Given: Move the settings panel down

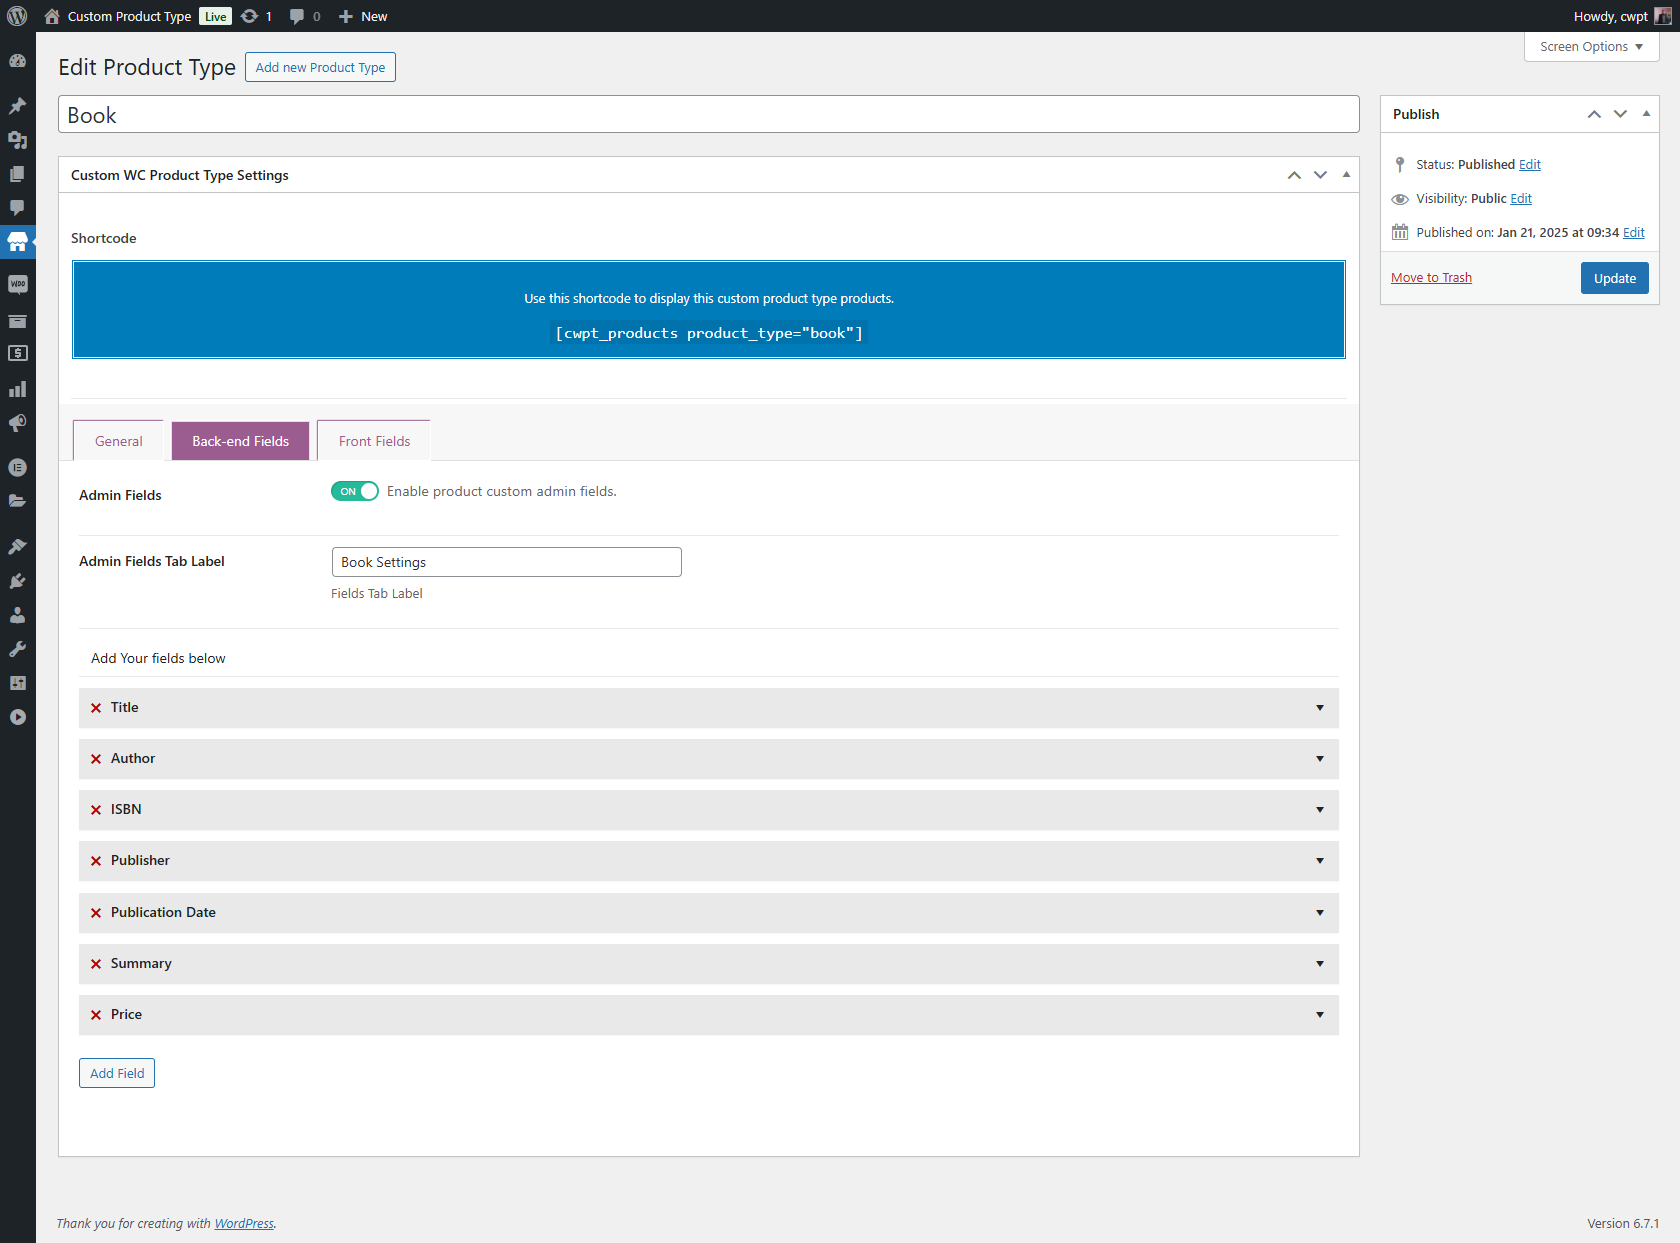Looking at the screenshot, I should point(1320,175).
